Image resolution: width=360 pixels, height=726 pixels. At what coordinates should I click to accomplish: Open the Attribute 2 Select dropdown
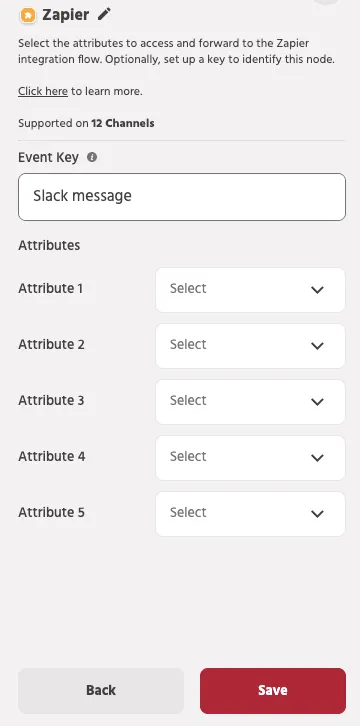pos(250,346)
